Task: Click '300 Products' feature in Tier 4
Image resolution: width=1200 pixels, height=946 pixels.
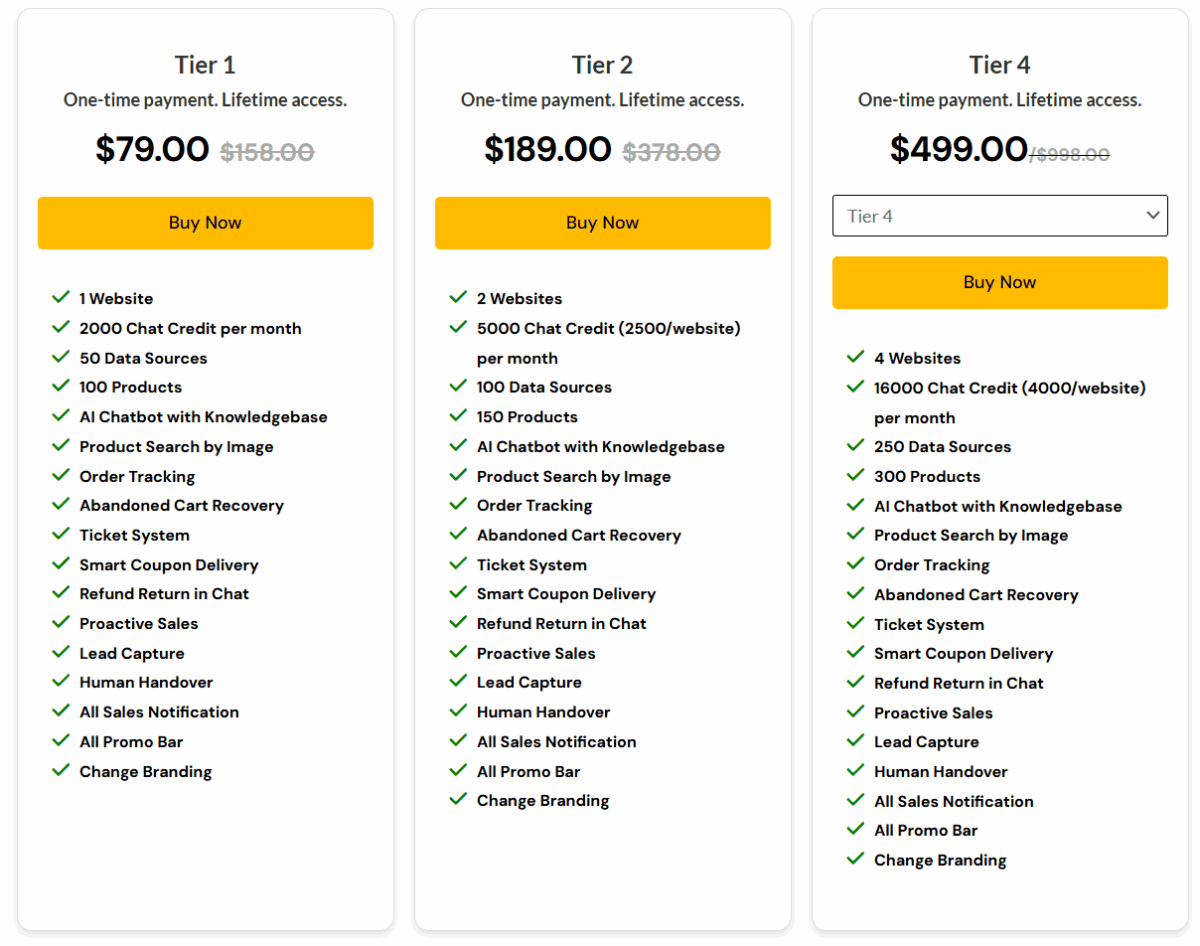Action: click(x=927, y=476)
